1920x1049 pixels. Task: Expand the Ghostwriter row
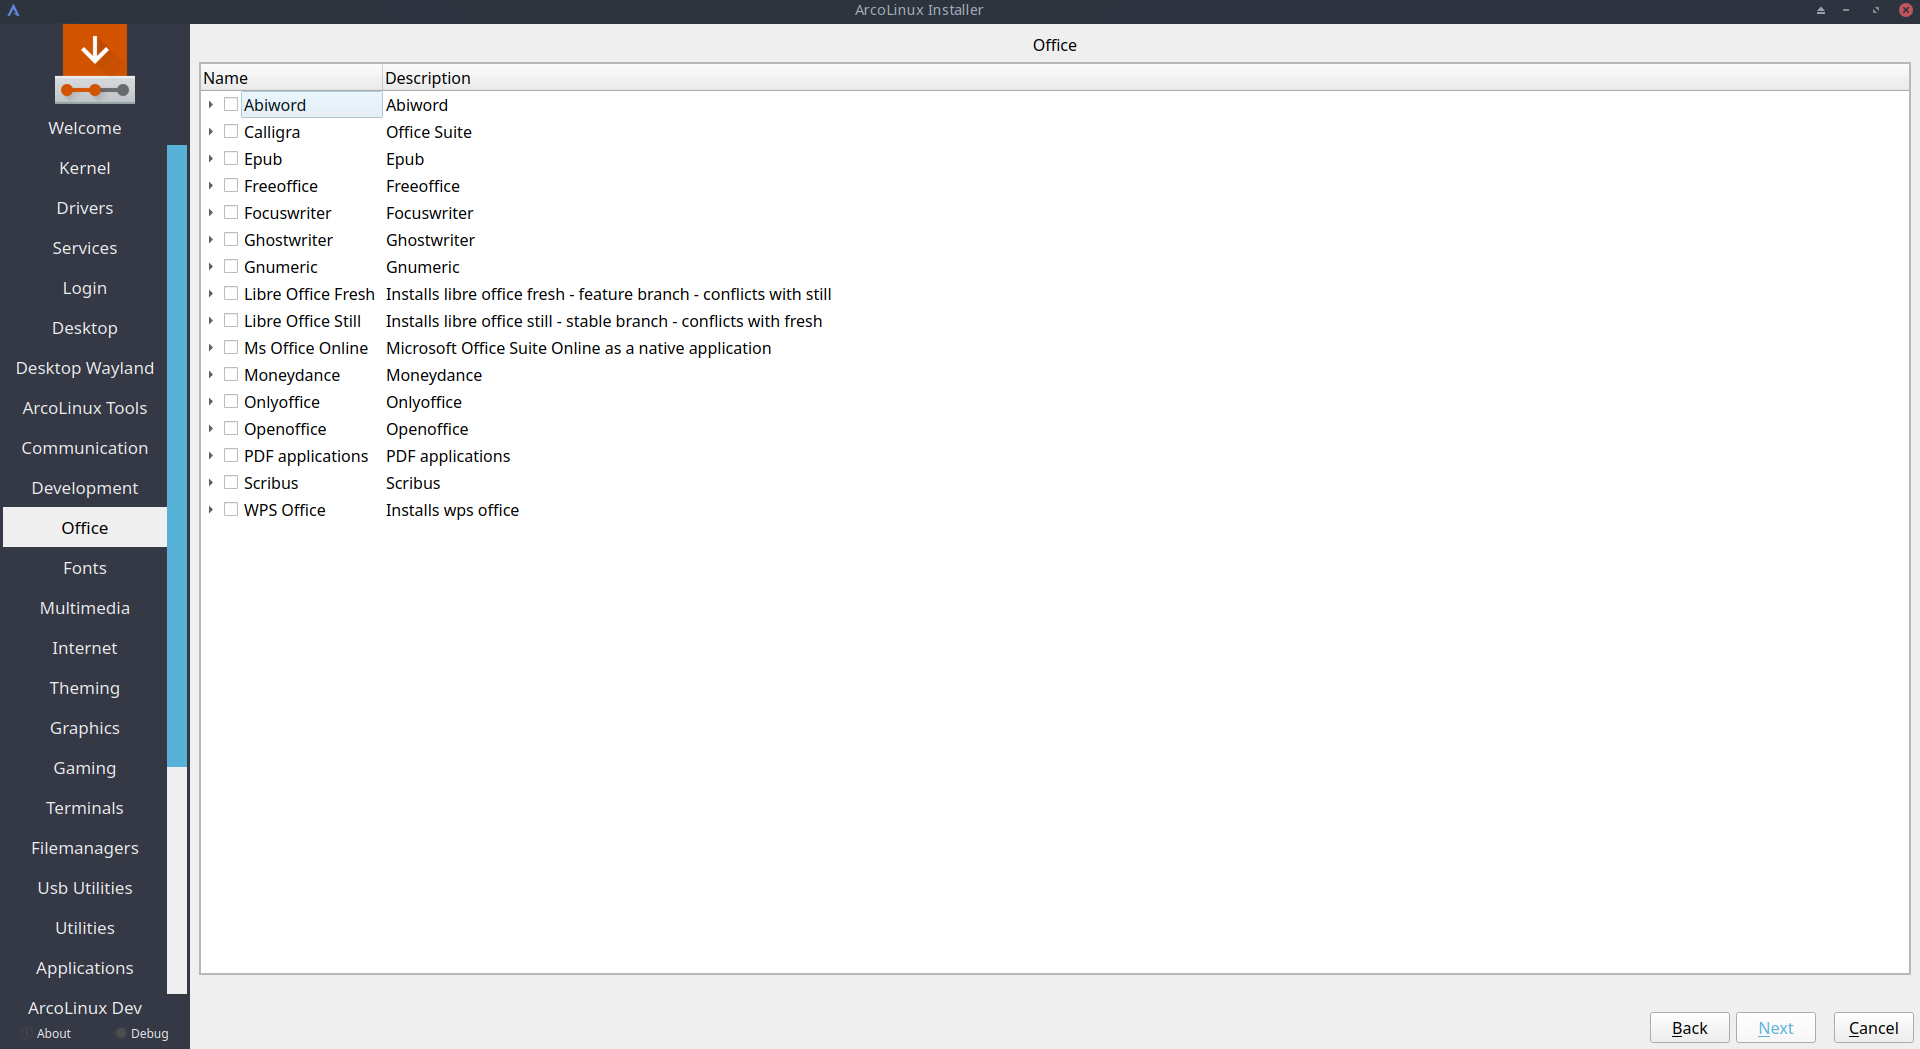coord(211,240)
